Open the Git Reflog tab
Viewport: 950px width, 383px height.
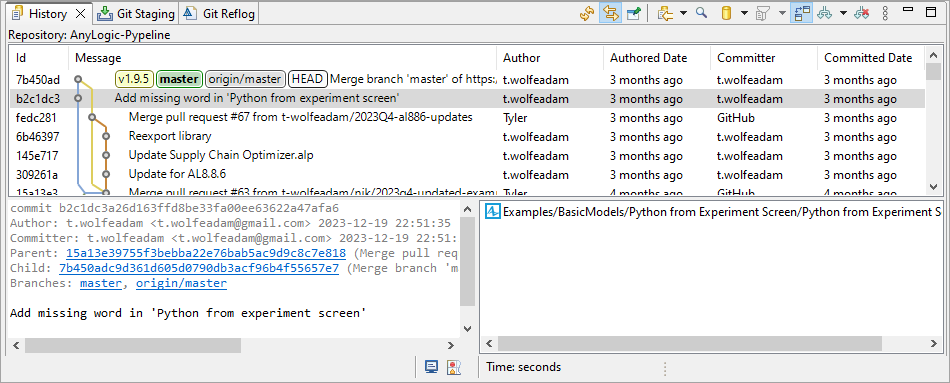click(x=220, y=13)
